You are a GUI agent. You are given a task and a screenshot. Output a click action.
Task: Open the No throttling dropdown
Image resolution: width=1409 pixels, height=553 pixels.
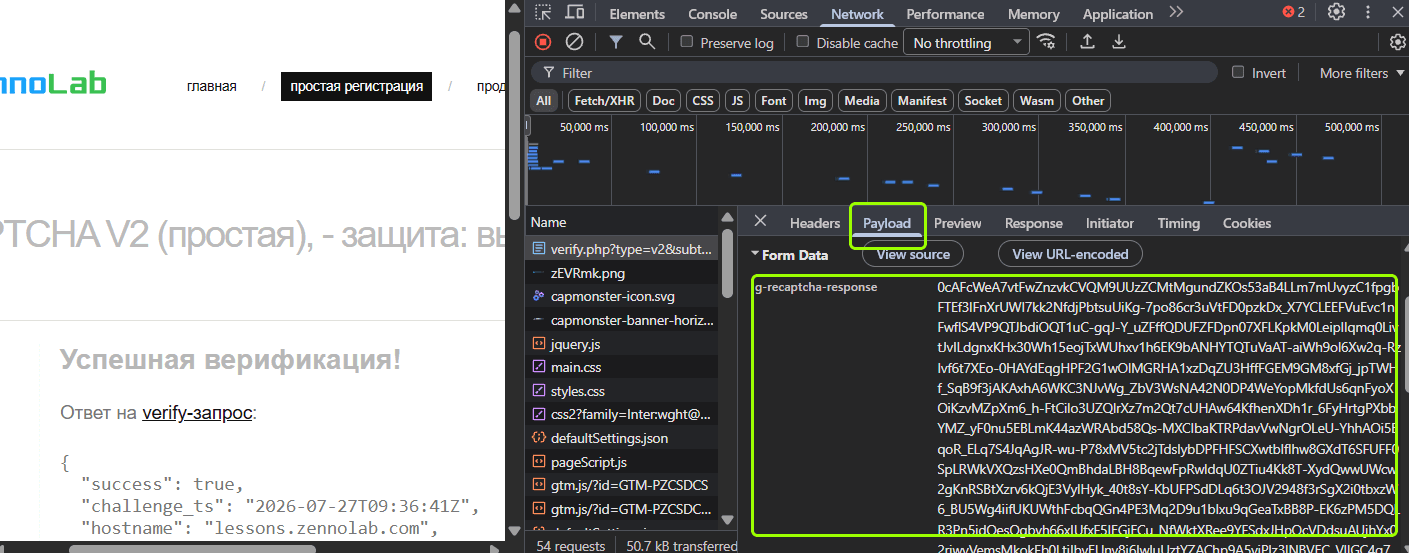[966, 43]
